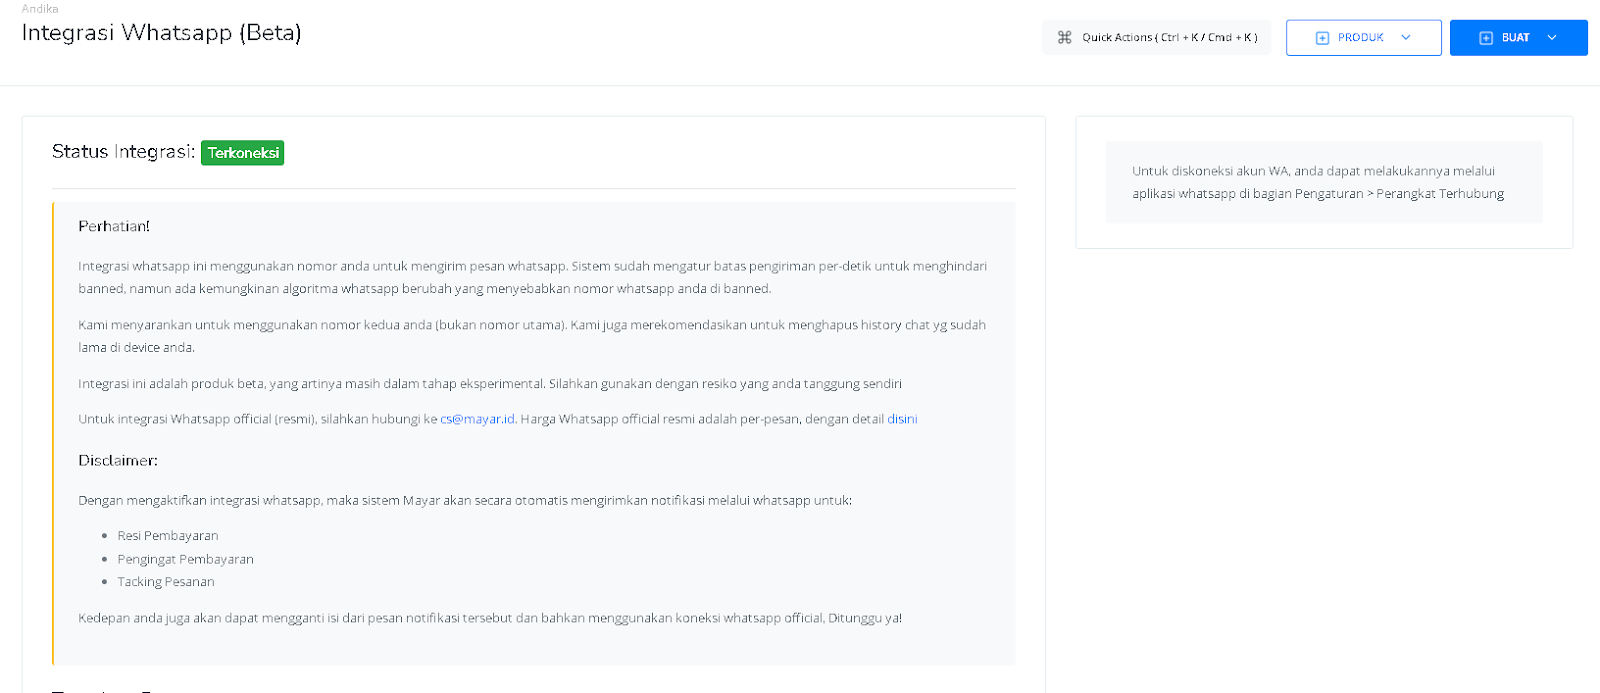Open Quick Actions (Ctrl + K) search

(x=1157, y=37)
